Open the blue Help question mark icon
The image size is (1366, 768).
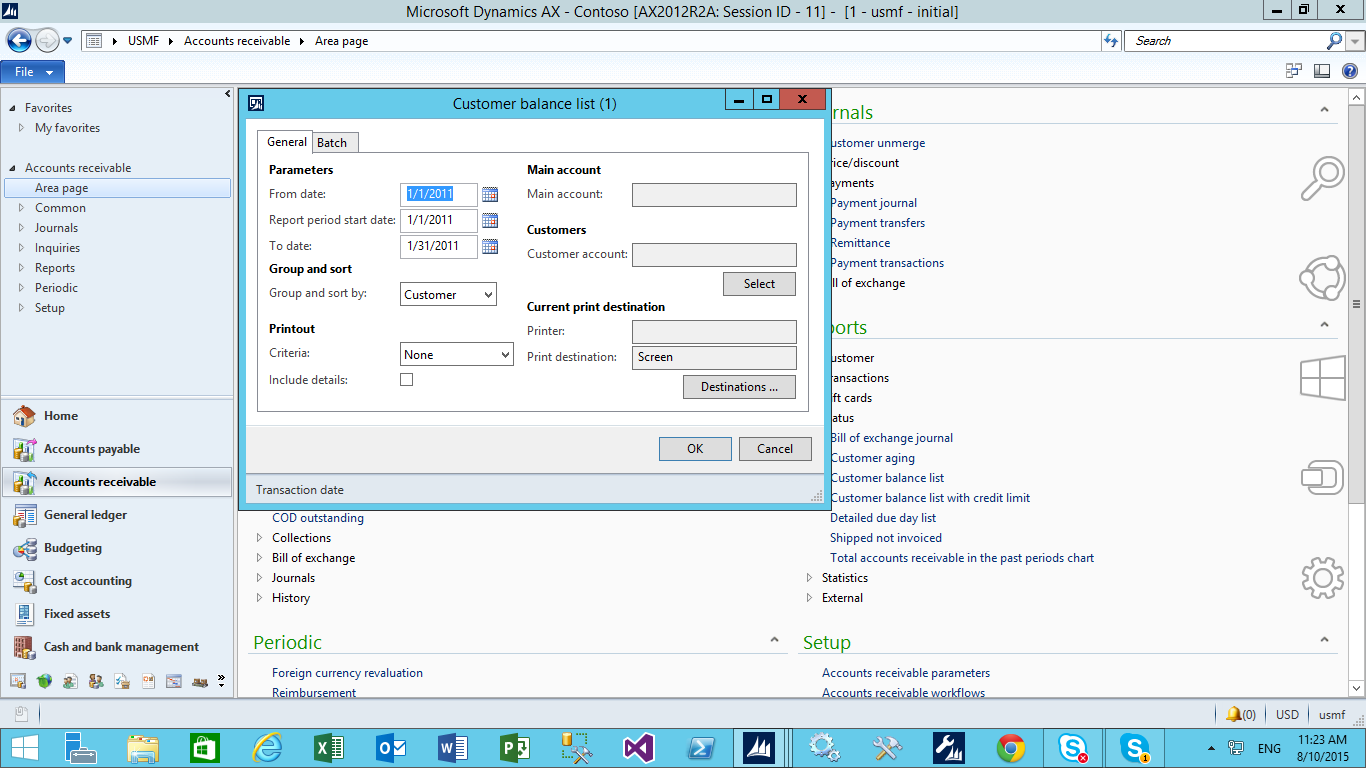[x=1349, y=71]
